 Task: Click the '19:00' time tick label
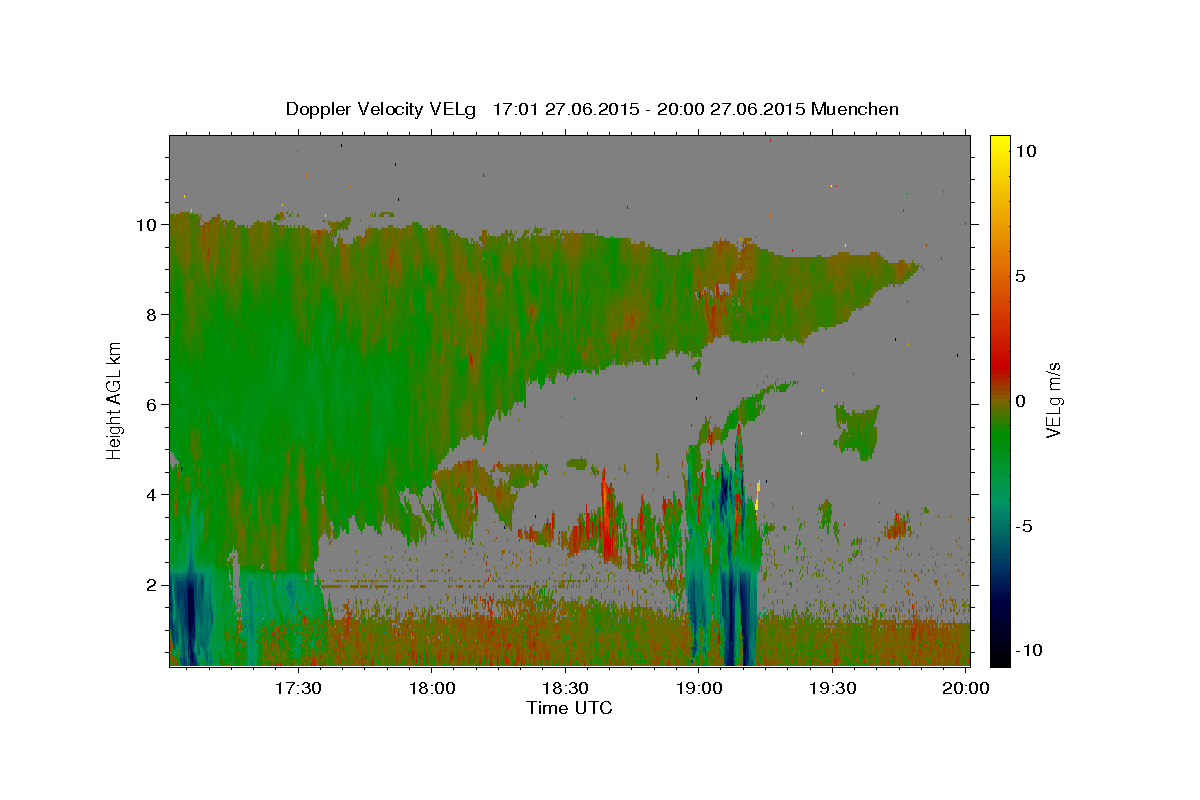(699, 688)
